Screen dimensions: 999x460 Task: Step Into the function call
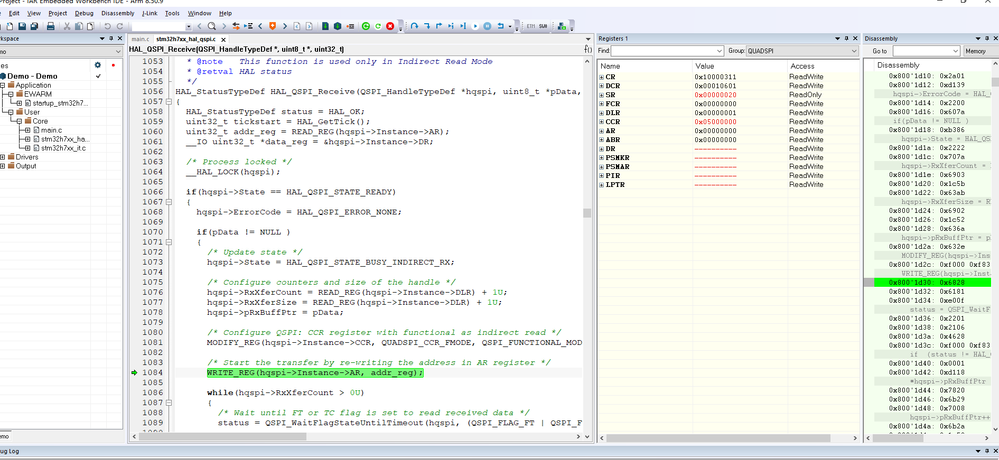(427, 26)
